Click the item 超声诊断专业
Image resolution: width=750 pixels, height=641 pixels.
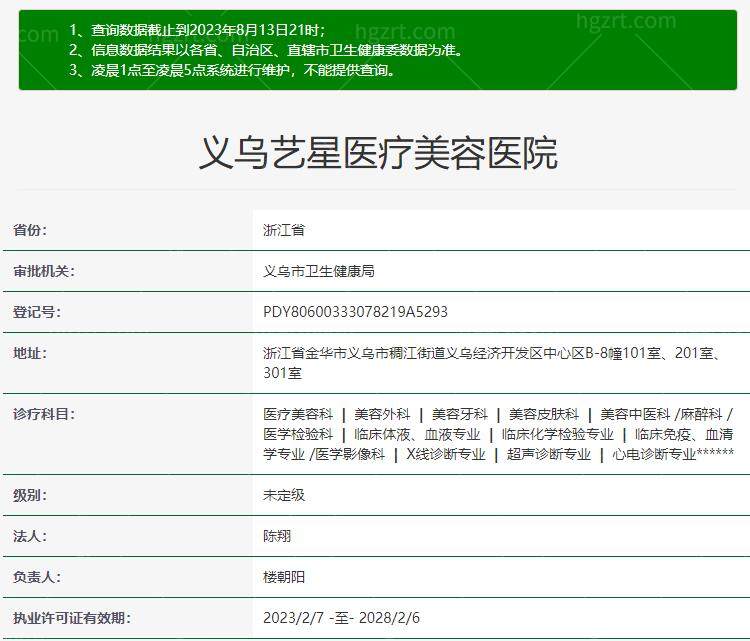[x=549, y=454]
